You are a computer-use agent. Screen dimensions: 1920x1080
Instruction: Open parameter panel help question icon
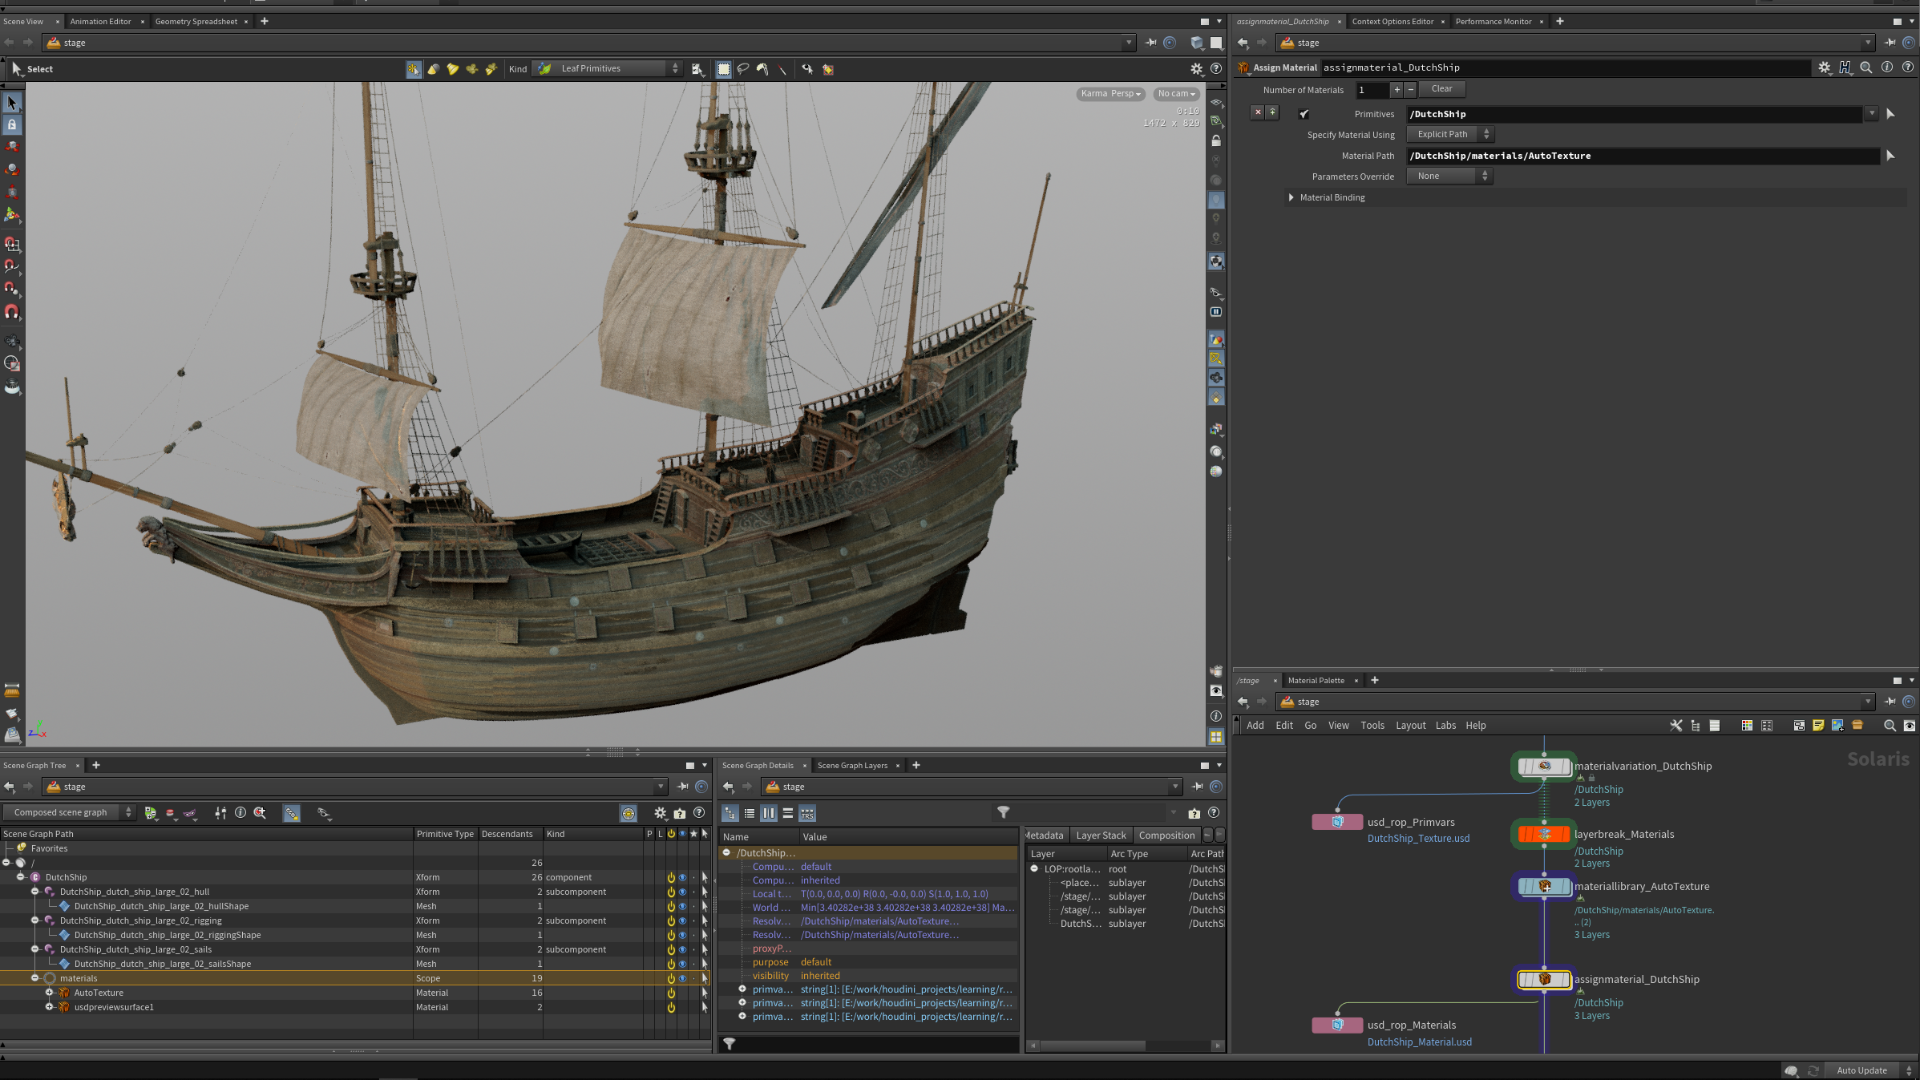click(x=1907, y=68)
